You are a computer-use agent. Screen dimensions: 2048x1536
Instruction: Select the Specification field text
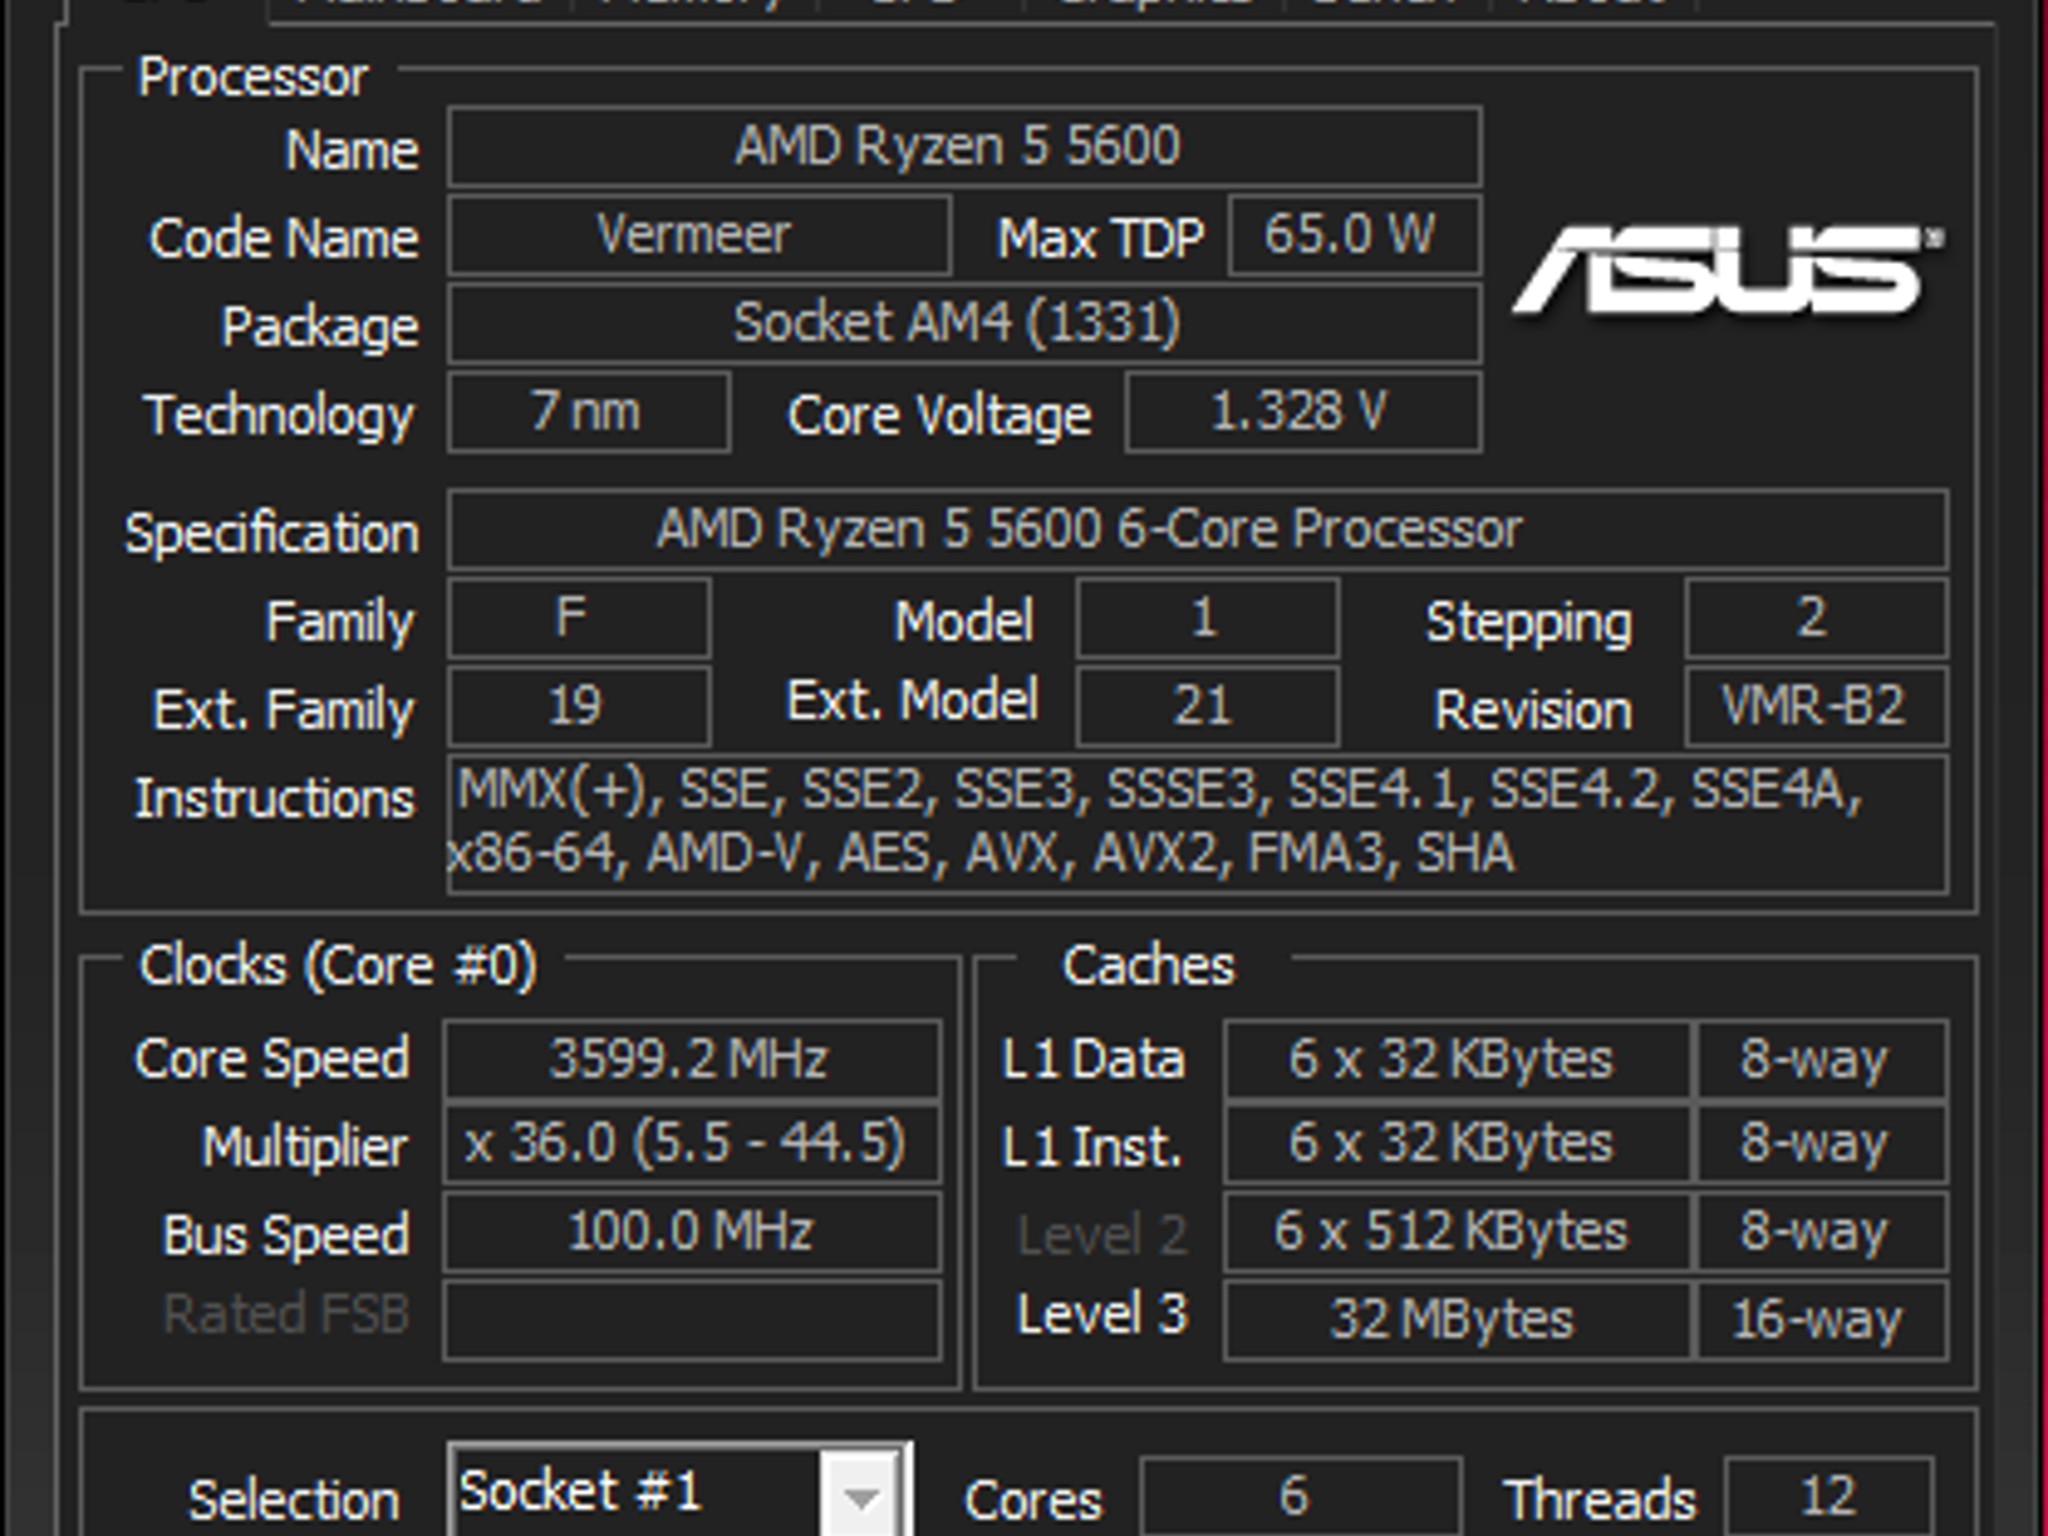[1197, 529]
